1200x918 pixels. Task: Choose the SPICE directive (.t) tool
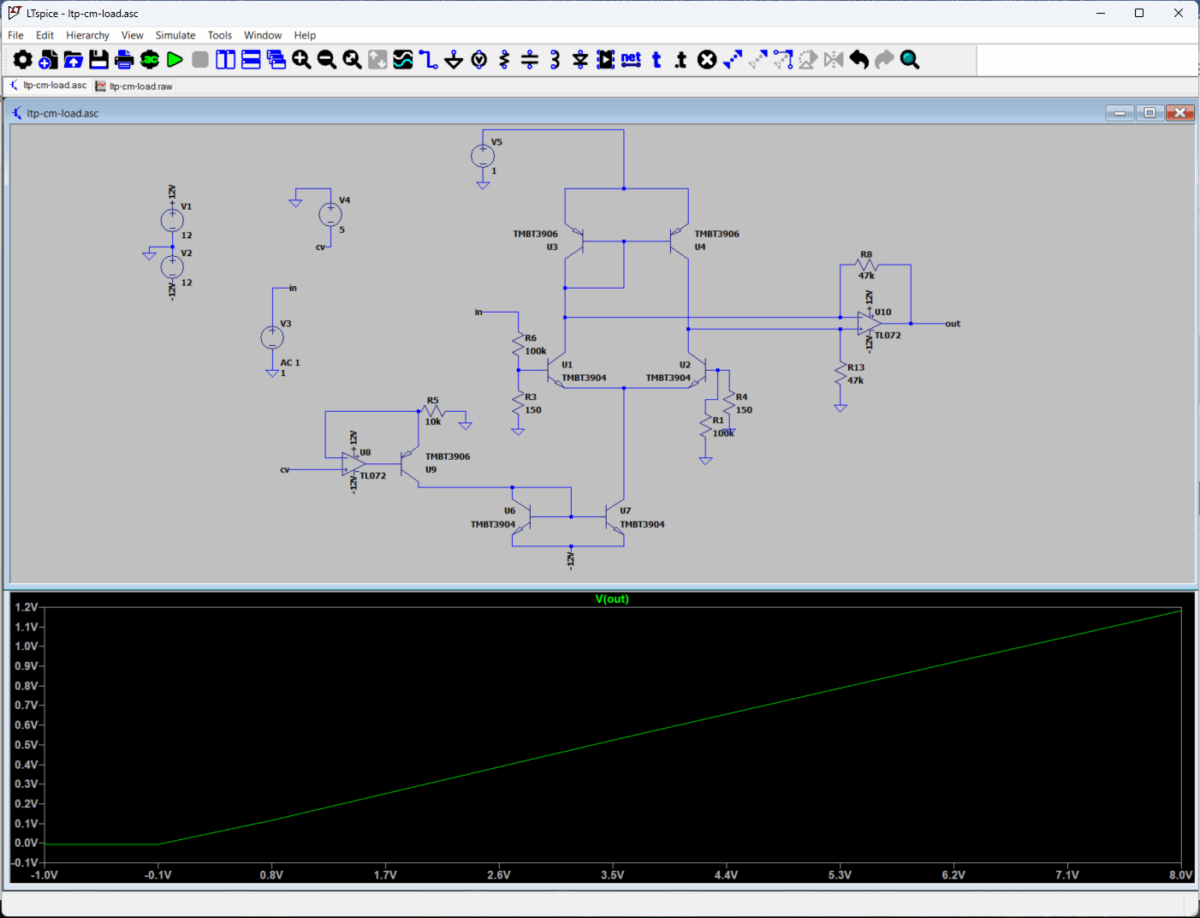(681, 60)
